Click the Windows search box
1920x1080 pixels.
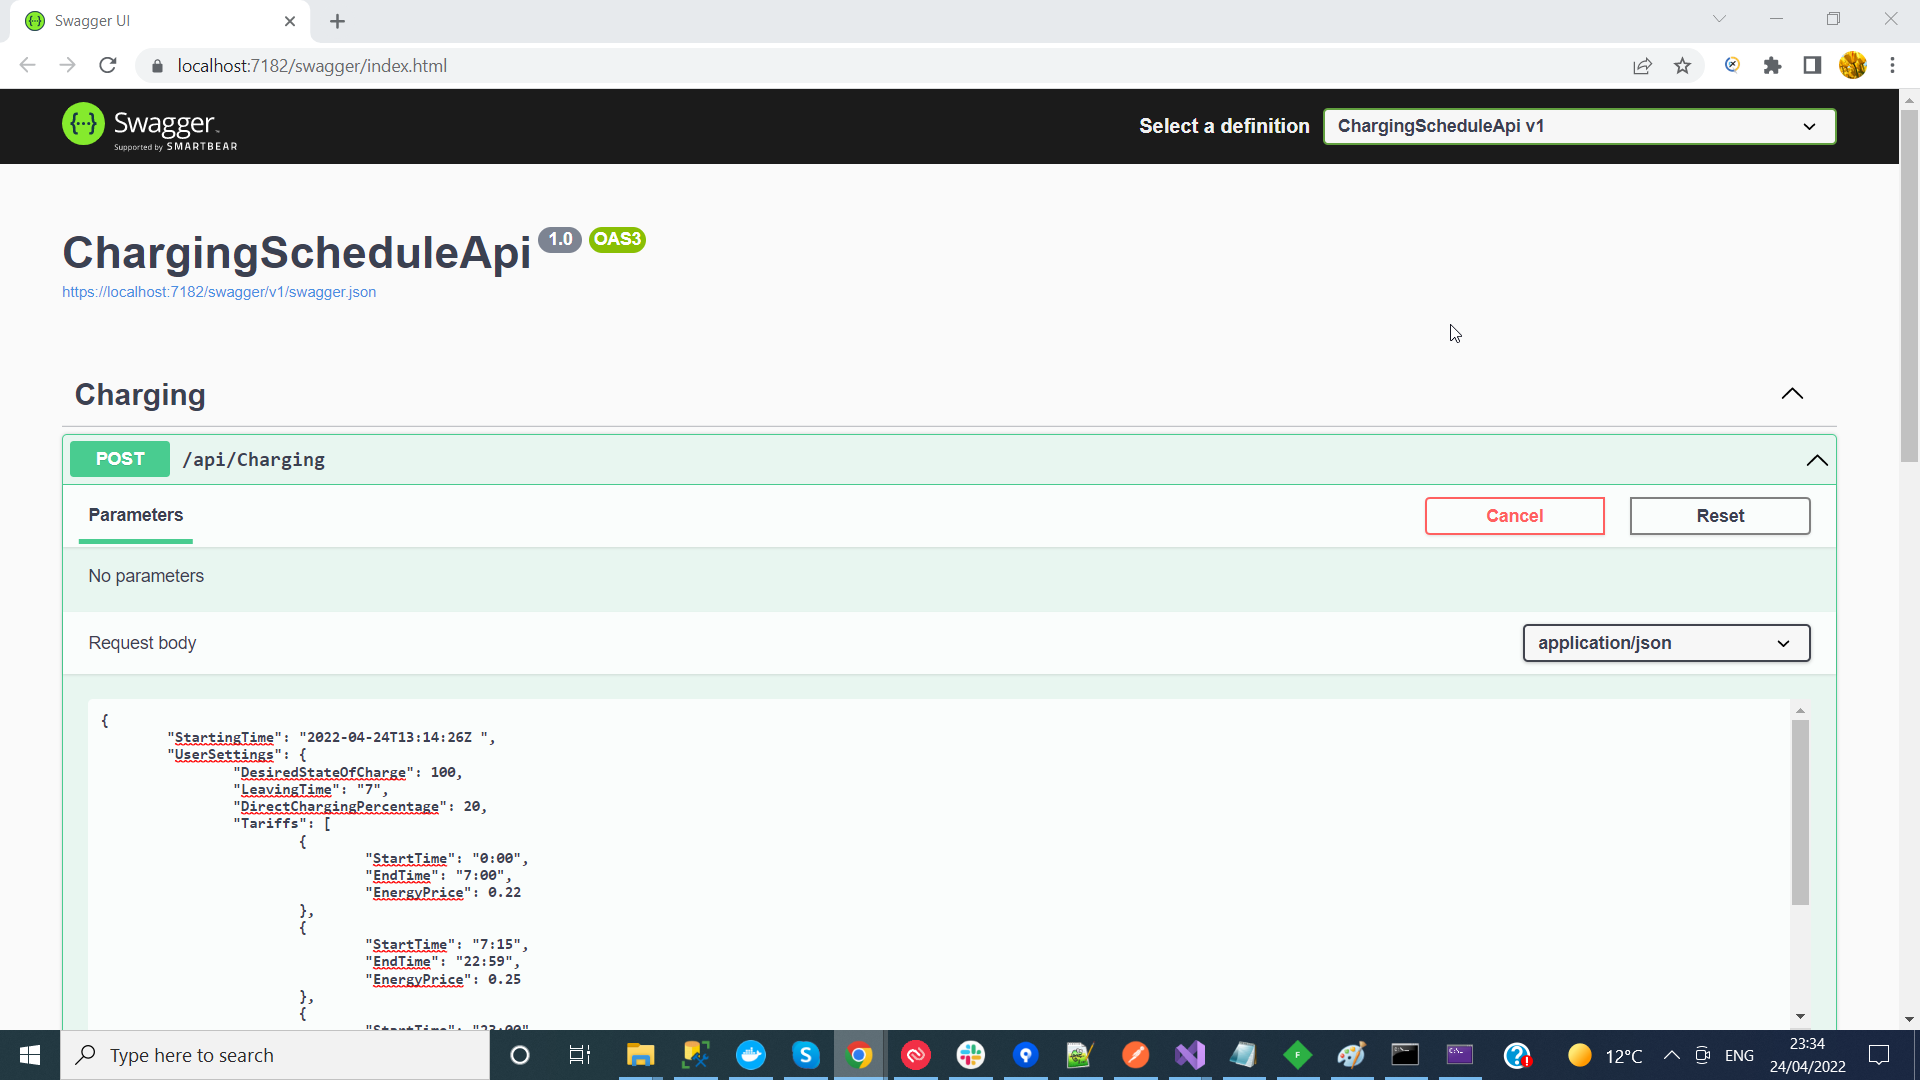point(275,1055)
